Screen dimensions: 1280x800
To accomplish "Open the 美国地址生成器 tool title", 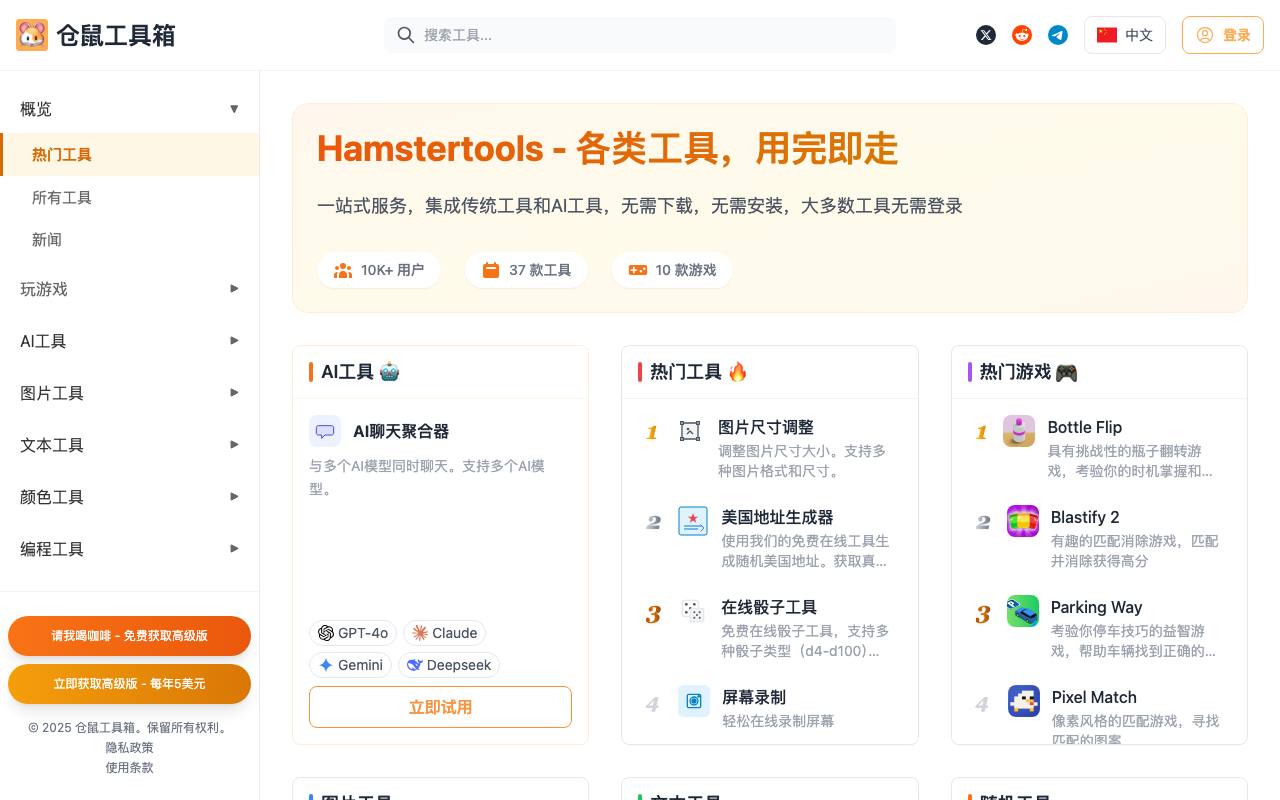I will [777, 517].
